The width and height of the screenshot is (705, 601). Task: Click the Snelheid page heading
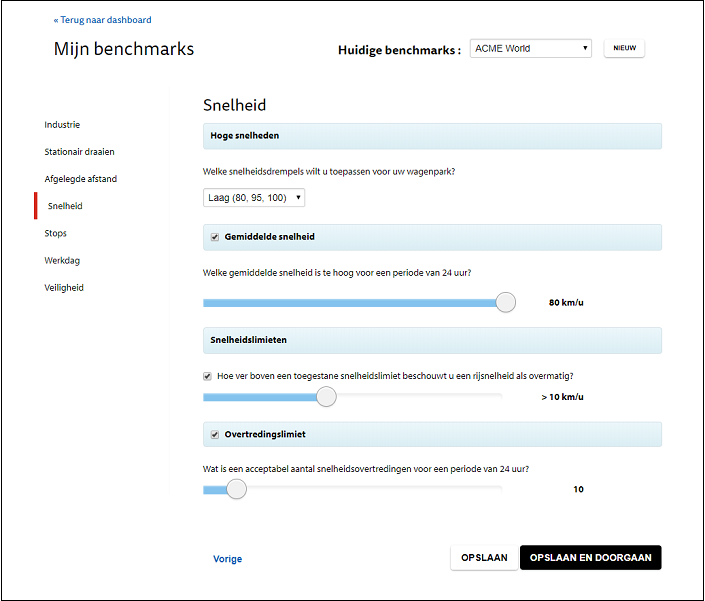(234, 105)
